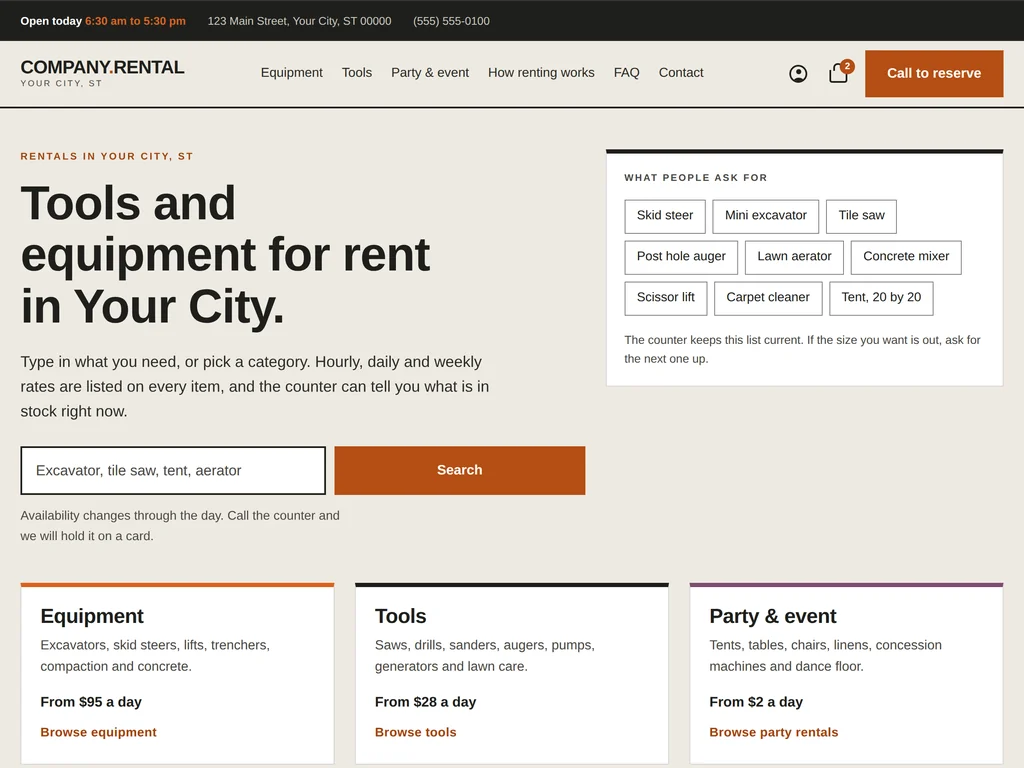Click the orange Search button

pyautogui.click(x=460, y=470)
